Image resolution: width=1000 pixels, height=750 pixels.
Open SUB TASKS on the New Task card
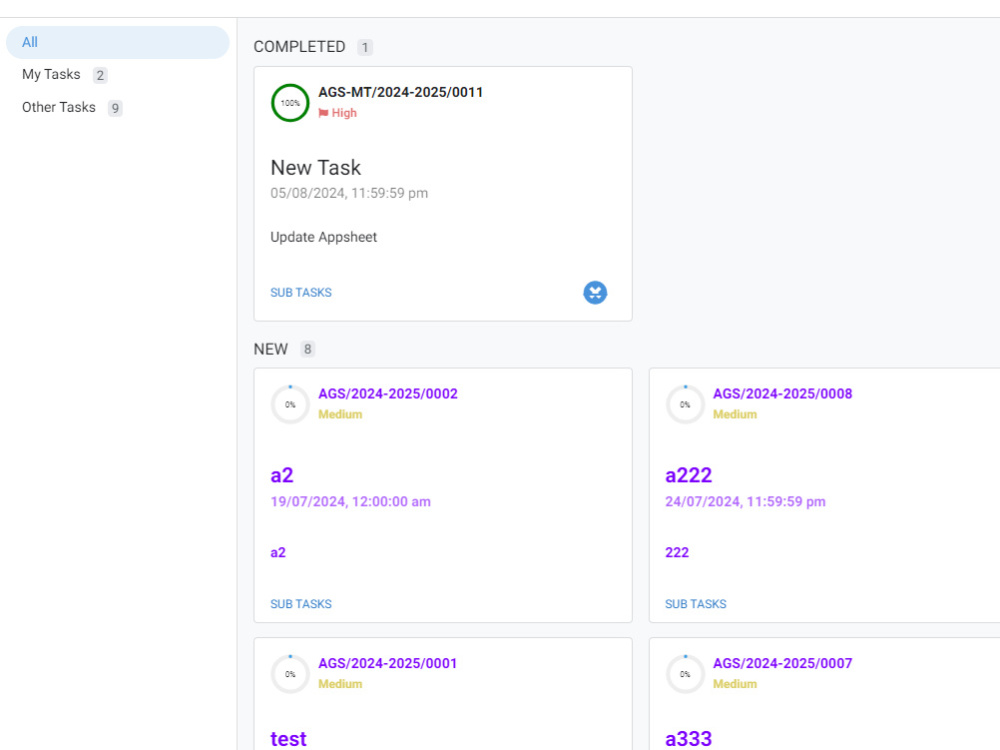coord(301,292)
